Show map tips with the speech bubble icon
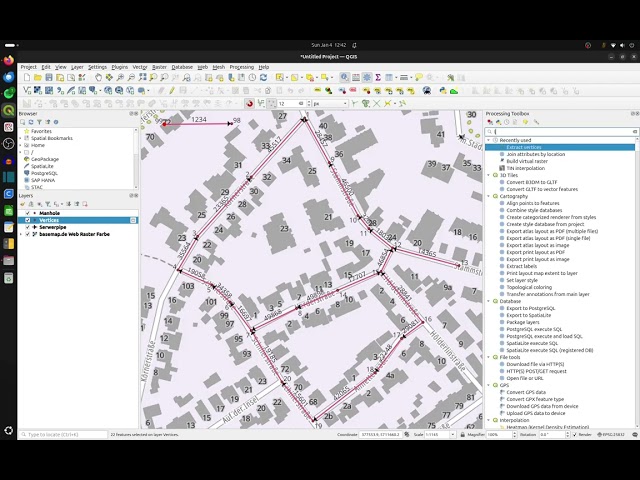 pyautogui.click(x=419, y=78)
